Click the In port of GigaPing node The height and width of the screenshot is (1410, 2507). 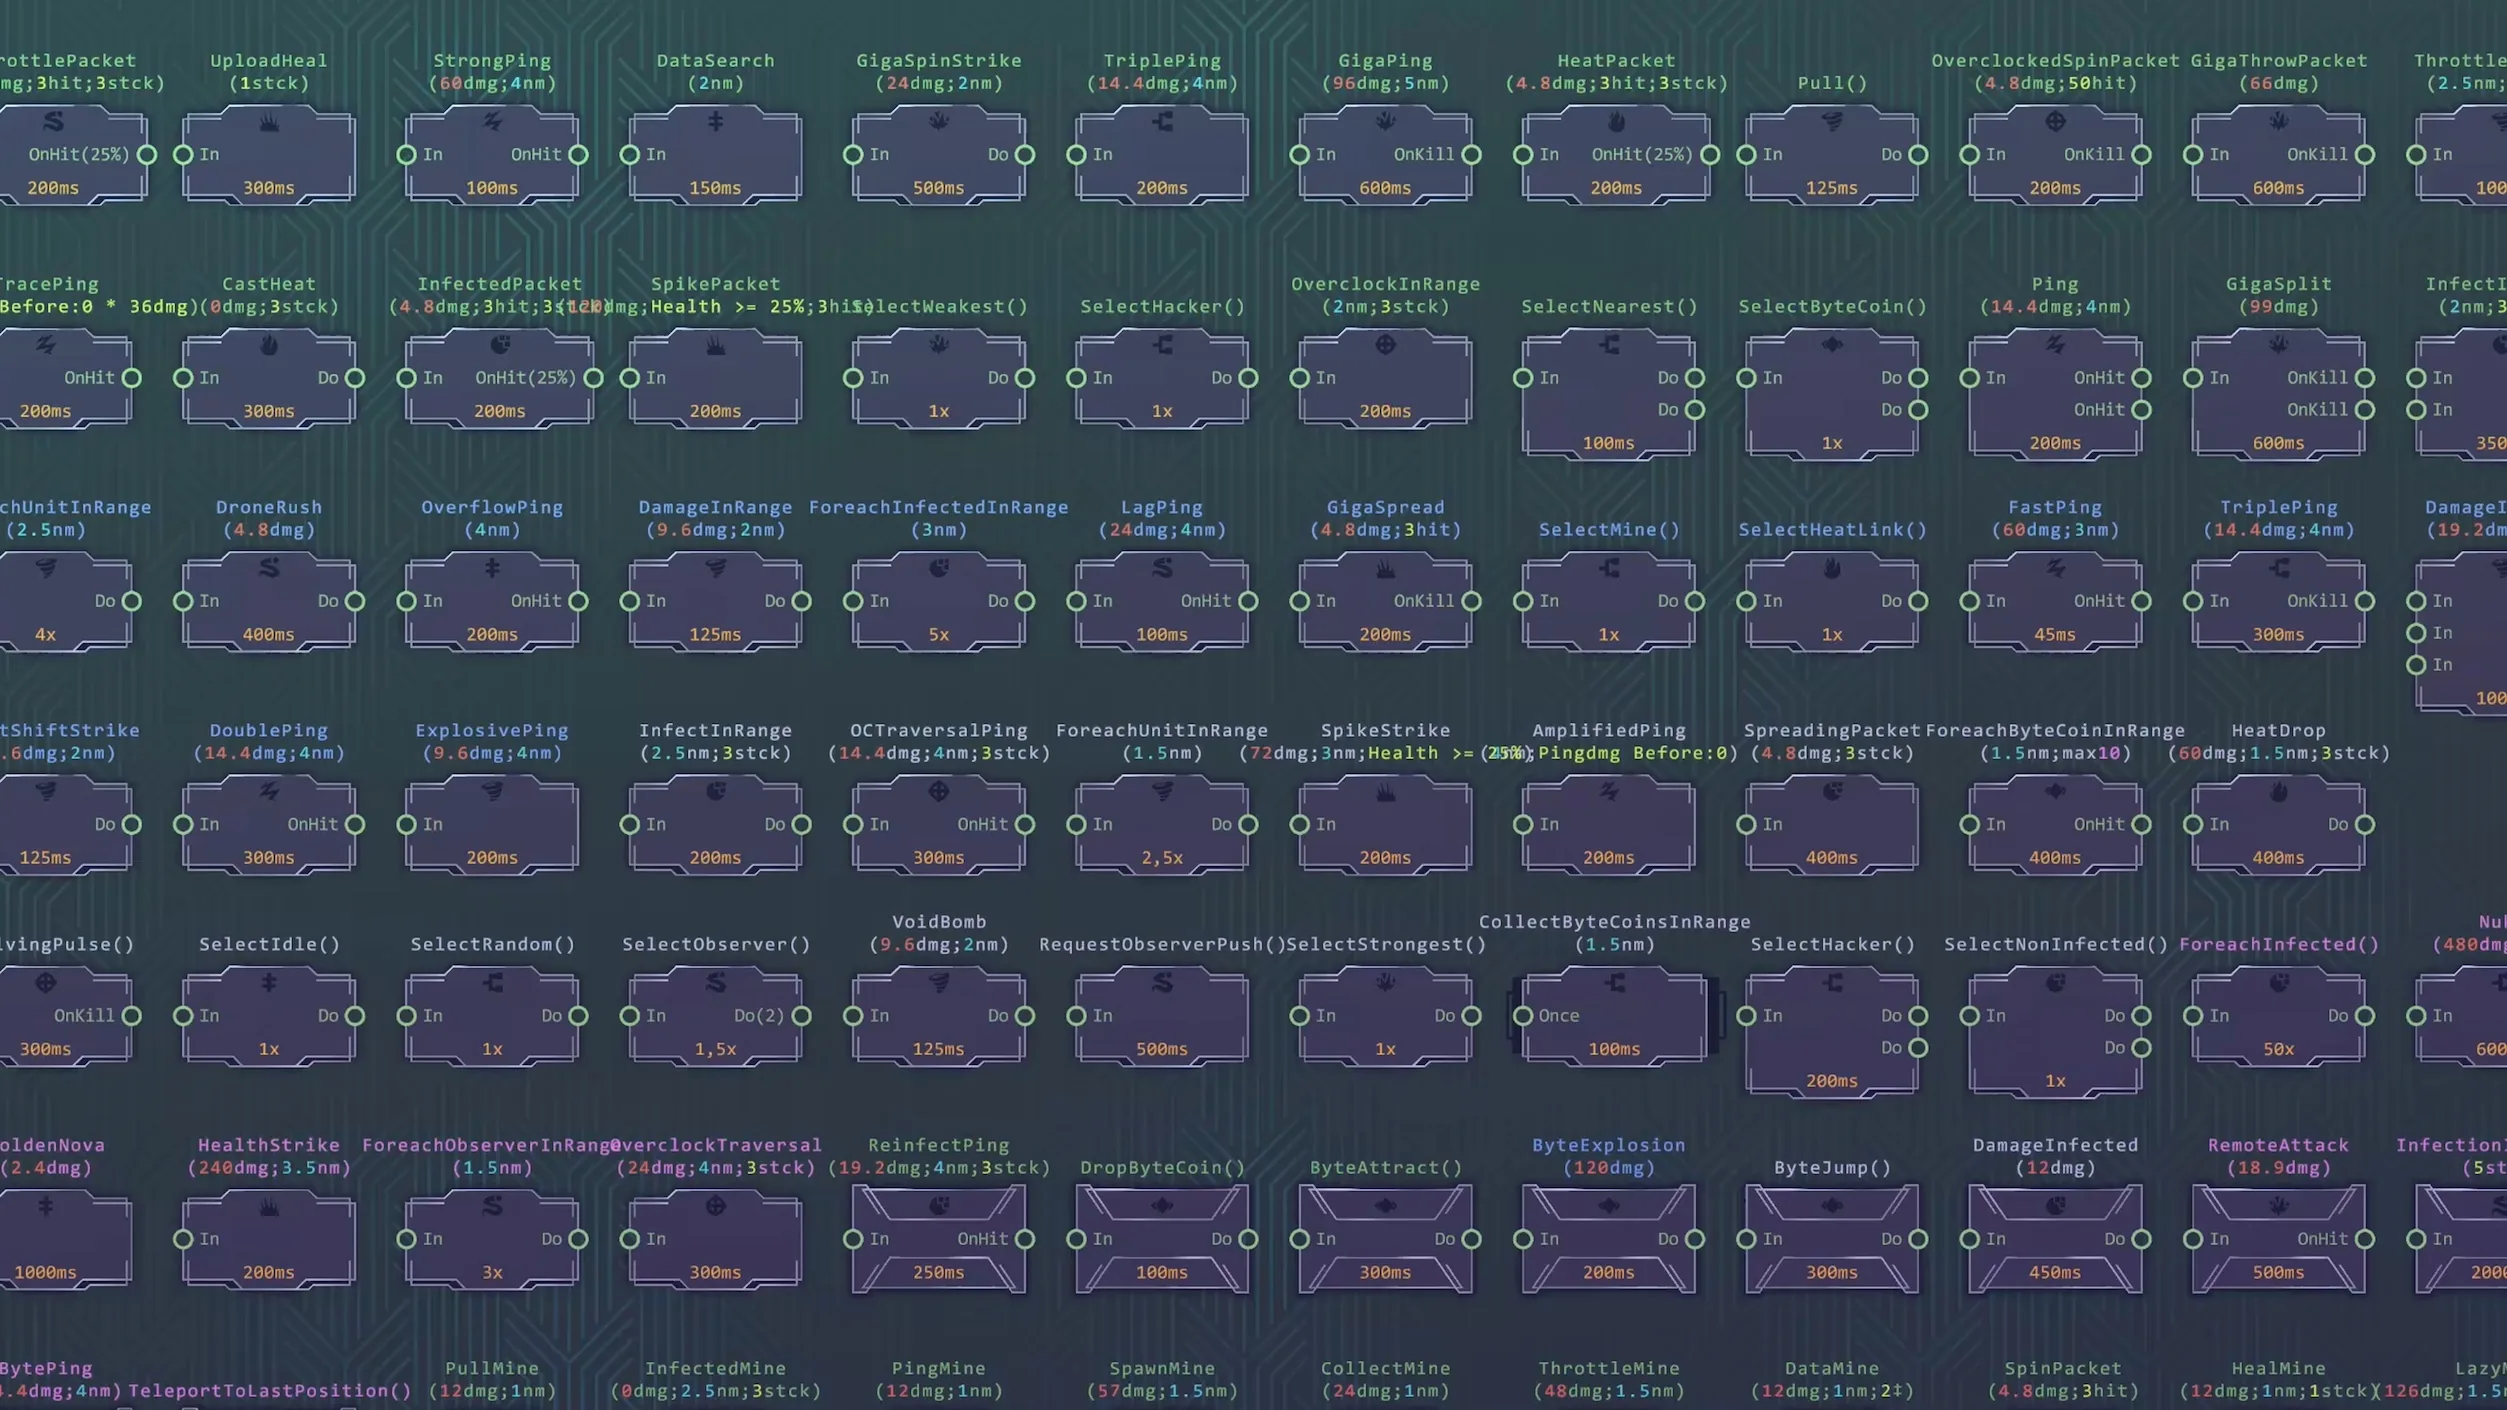click(1299, 155)
